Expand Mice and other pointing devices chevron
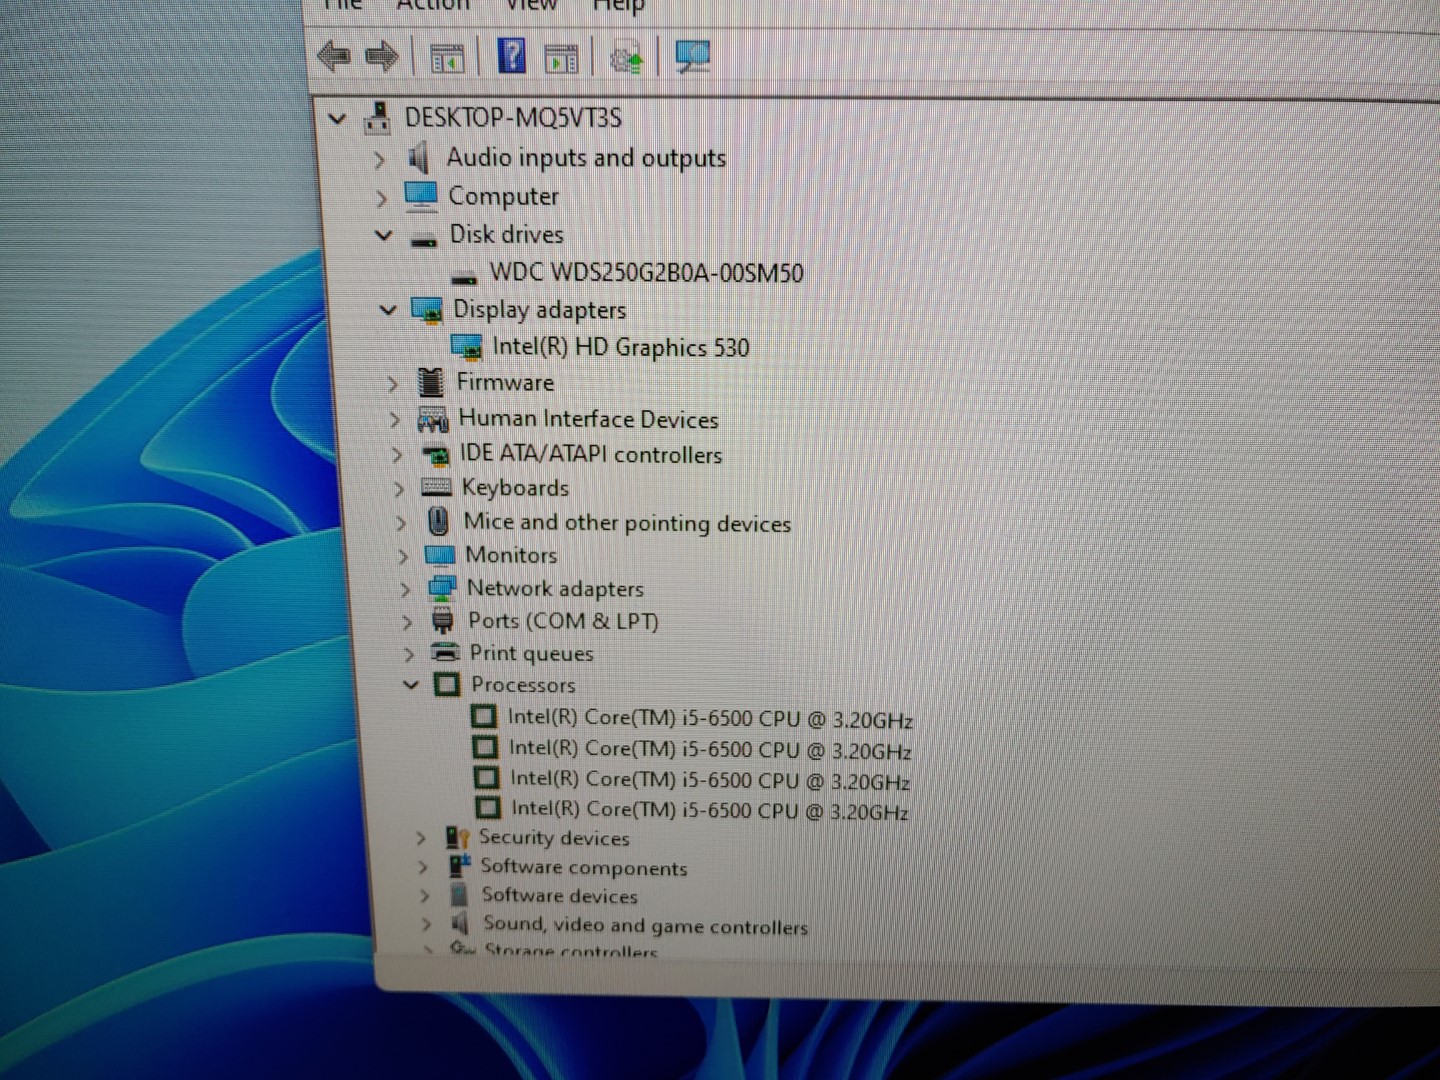 tap(401, 523)
